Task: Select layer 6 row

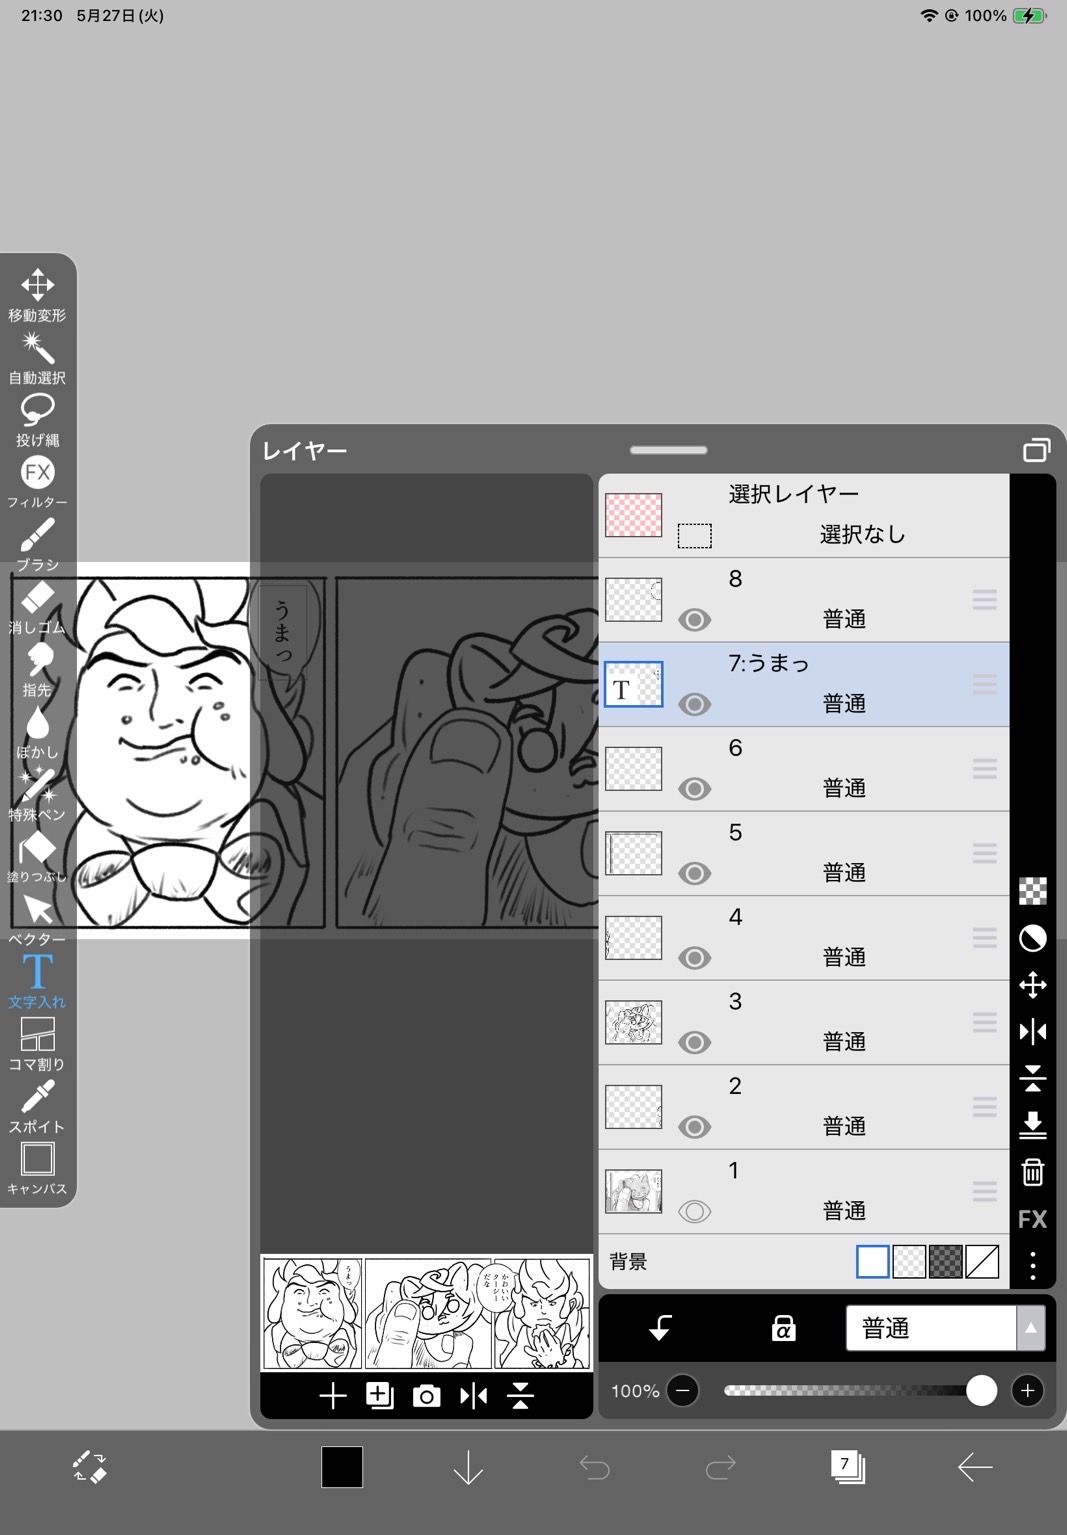Action: point(804,769)
